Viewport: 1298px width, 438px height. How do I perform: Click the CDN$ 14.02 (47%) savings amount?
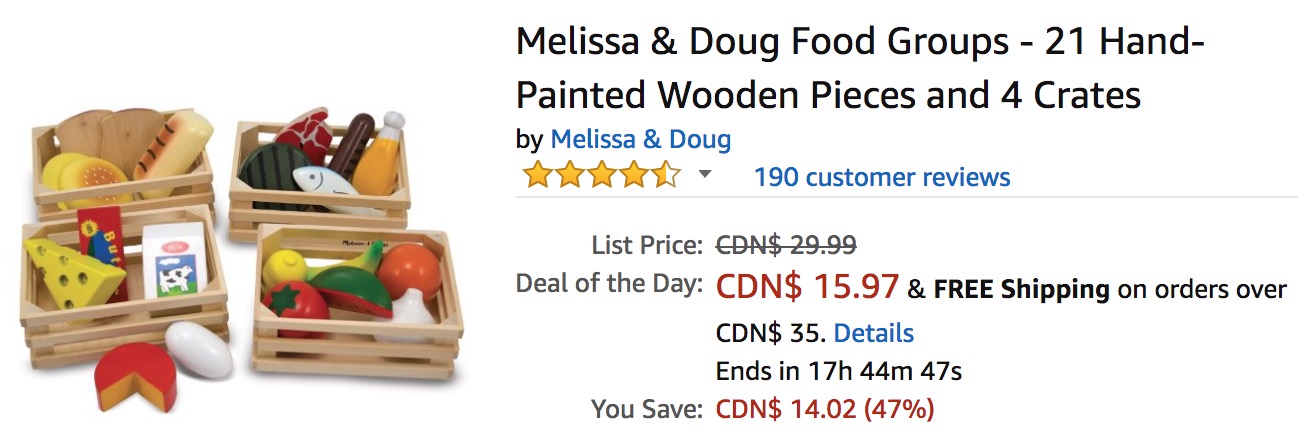825,408
